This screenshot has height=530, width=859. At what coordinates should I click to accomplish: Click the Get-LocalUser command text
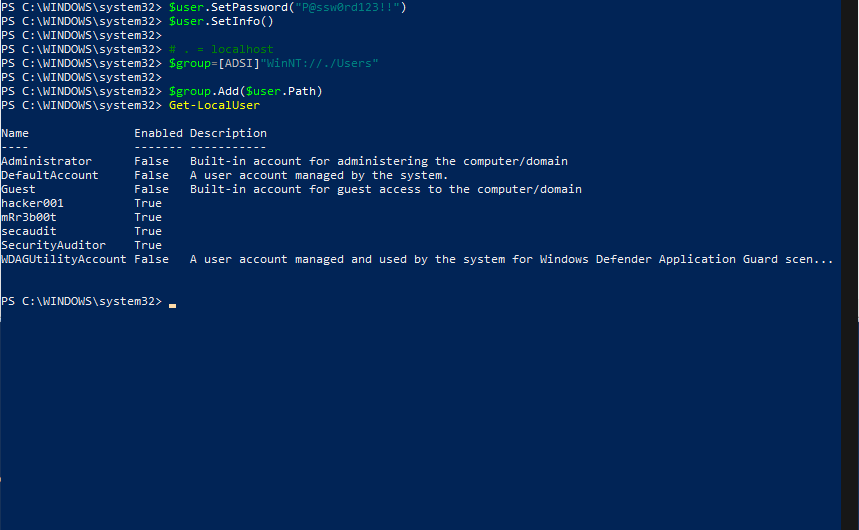214,105
